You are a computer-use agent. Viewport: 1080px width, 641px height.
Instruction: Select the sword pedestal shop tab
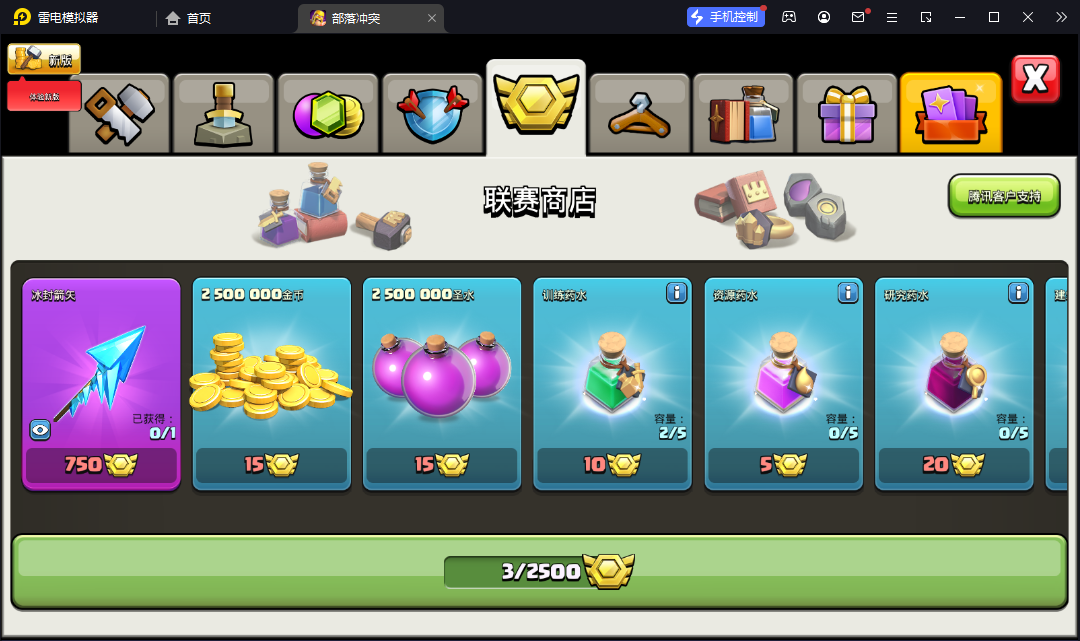[x=223, y=114]
